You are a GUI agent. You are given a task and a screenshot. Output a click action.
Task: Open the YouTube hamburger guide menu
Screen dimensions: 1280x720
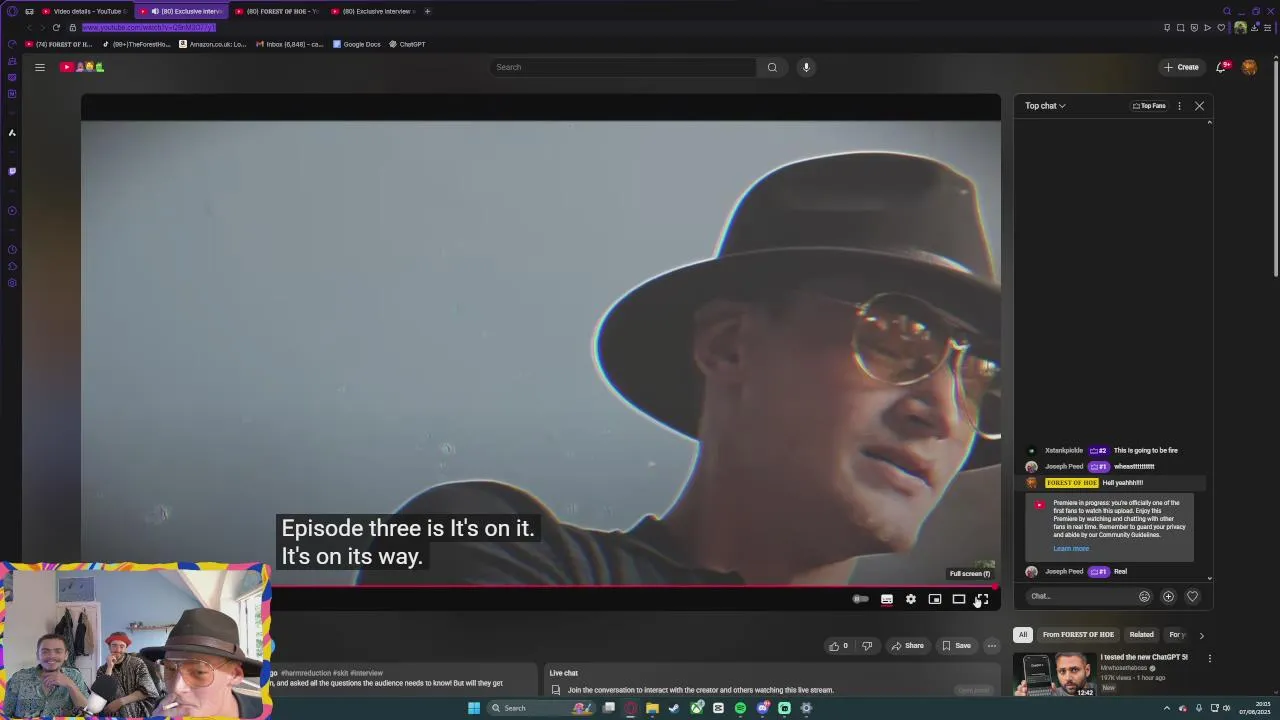40,67
